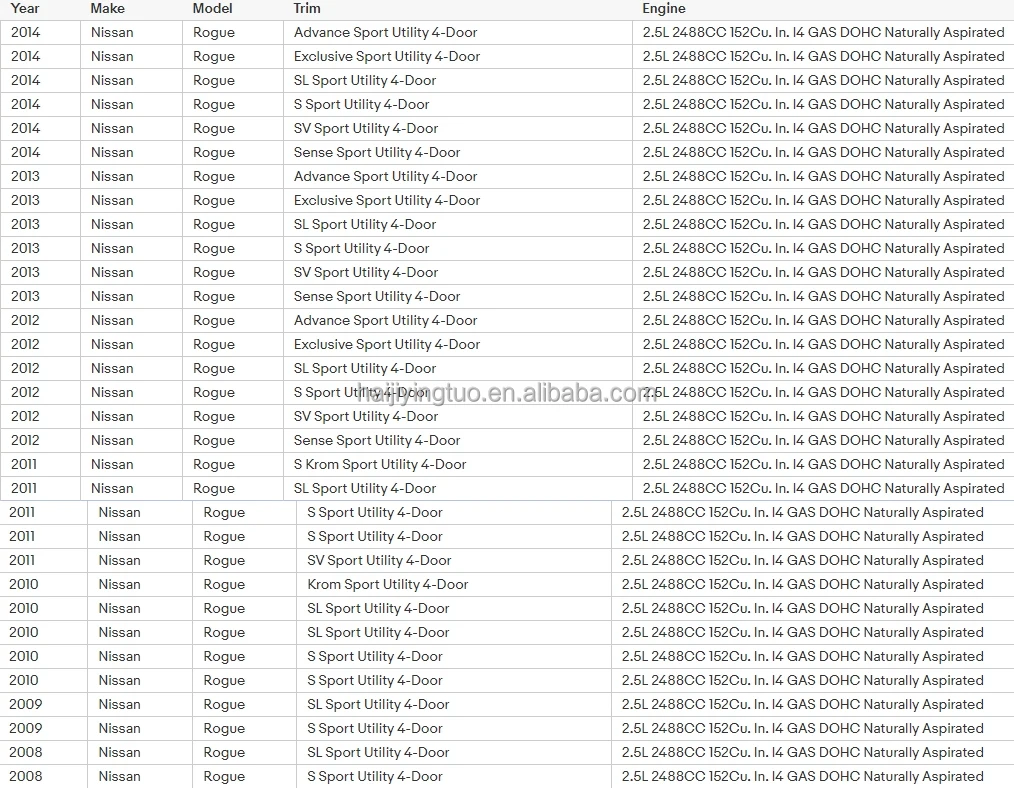Click engine cell in 2014 Sense row
The width and height of the screenshot is (1014, 788).
823,152
